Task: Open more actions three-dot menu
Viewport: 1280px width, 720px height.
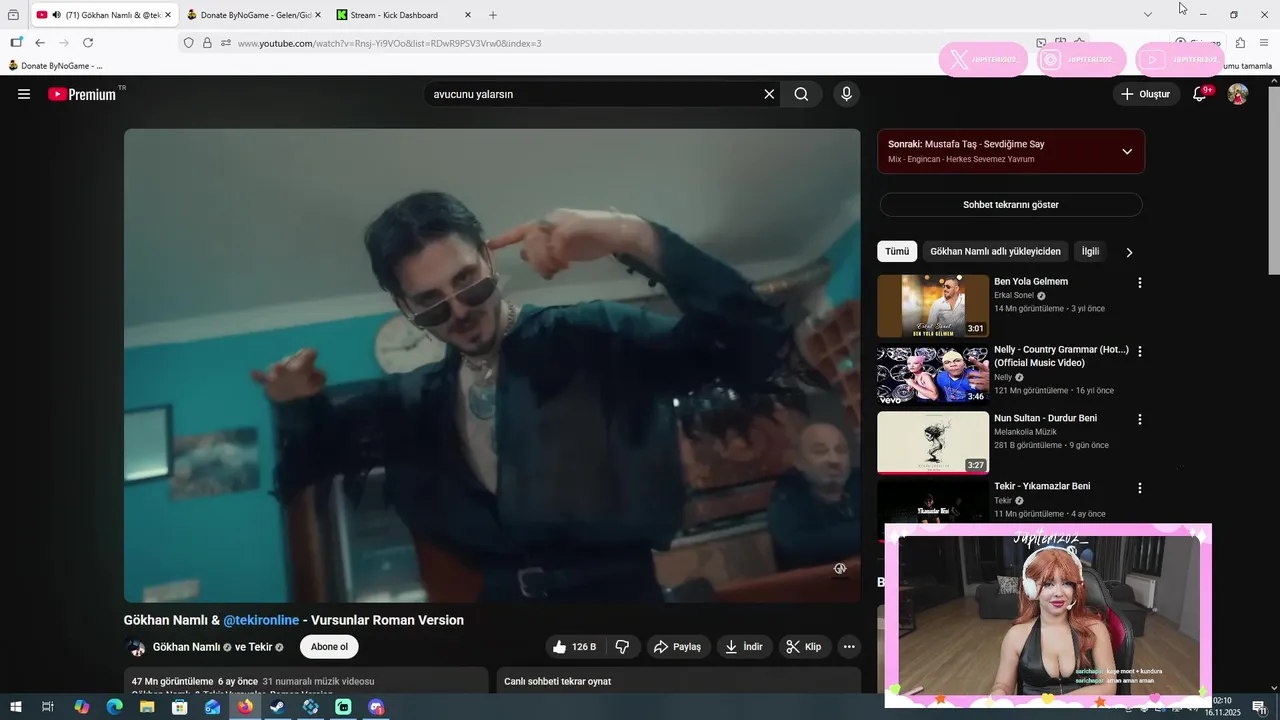Action: (x=849, y=647)
